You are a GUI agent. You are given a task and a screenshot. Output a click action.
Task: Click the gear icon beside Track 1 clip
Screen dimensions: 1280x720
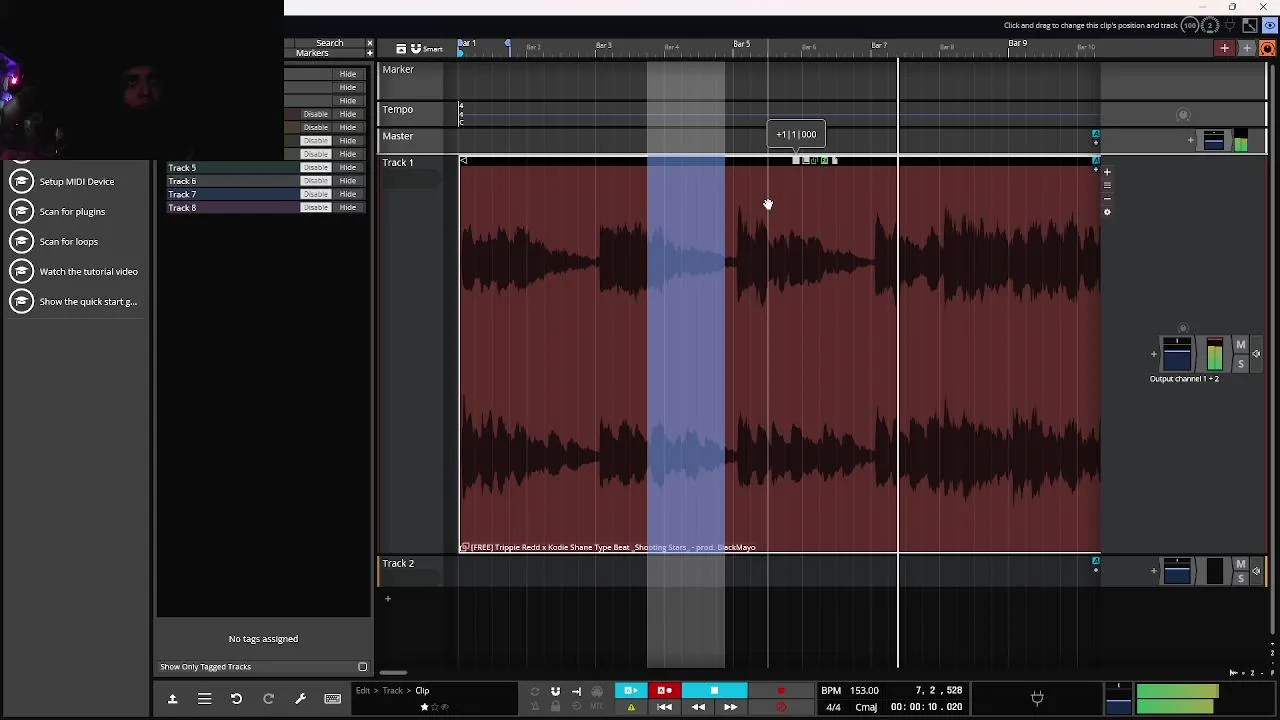1107,212
